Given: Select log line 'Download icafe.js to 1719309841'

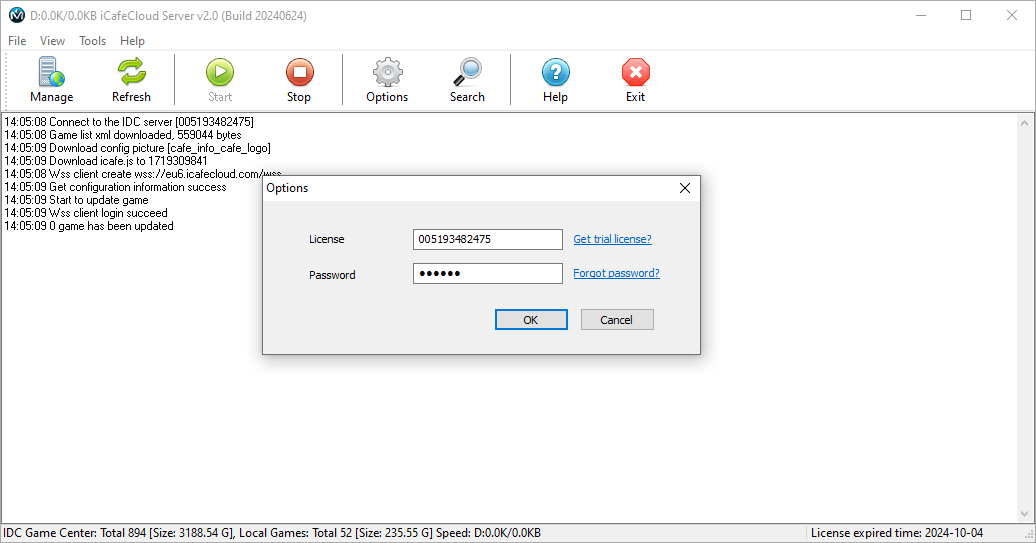Looking at the screenshot, I should click(106, 161).
